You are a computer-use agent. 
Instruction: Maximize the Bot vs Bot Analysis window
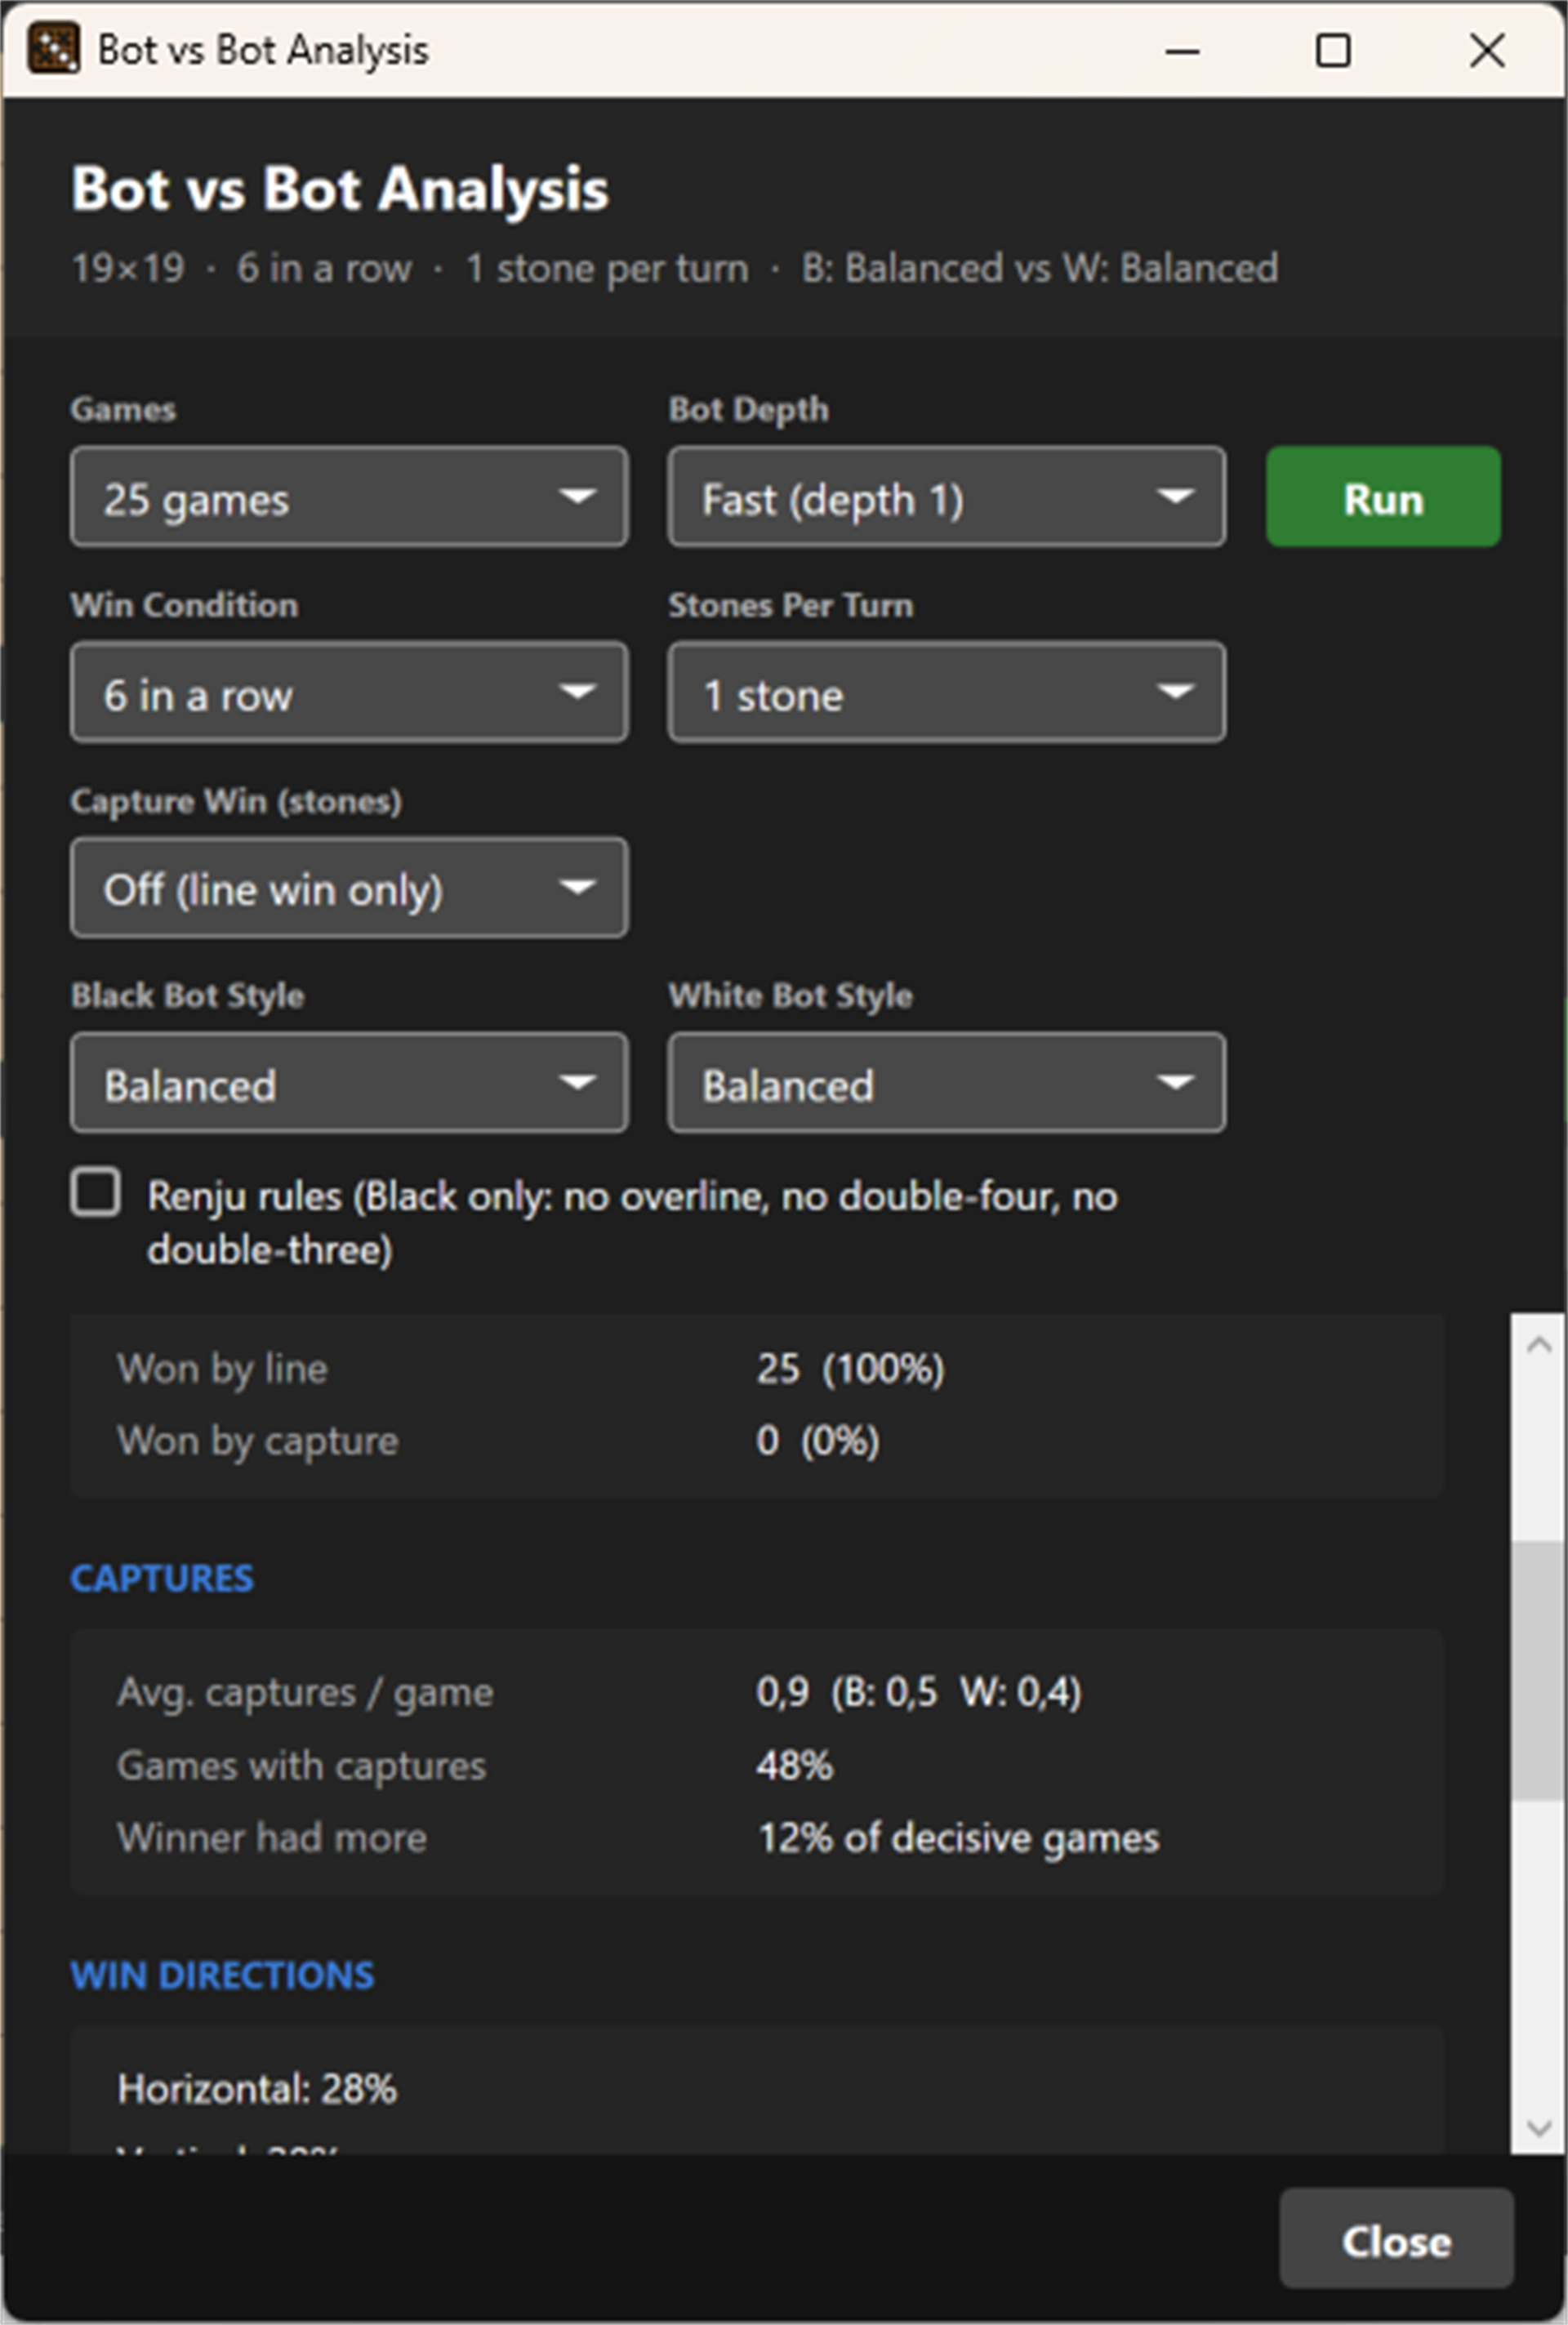1333,50
